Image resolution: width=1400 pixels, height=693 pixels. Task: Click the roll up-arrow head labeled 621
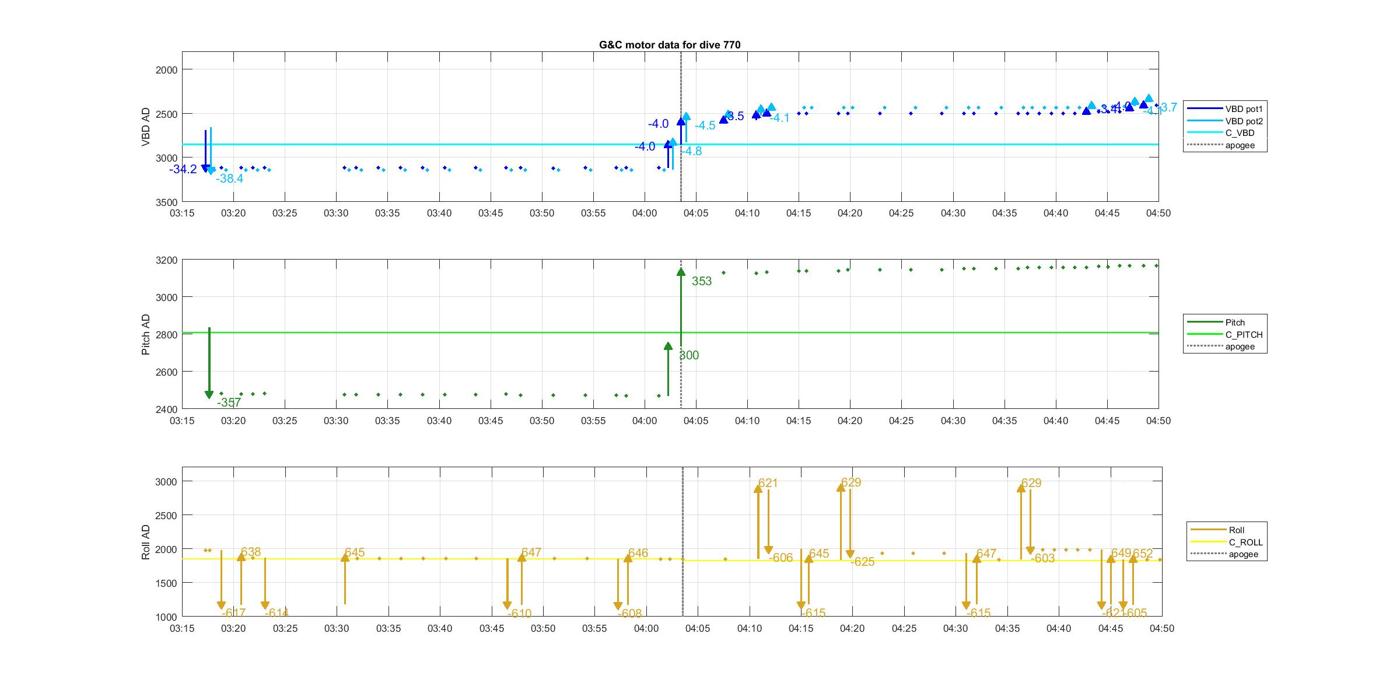[758, 488]
